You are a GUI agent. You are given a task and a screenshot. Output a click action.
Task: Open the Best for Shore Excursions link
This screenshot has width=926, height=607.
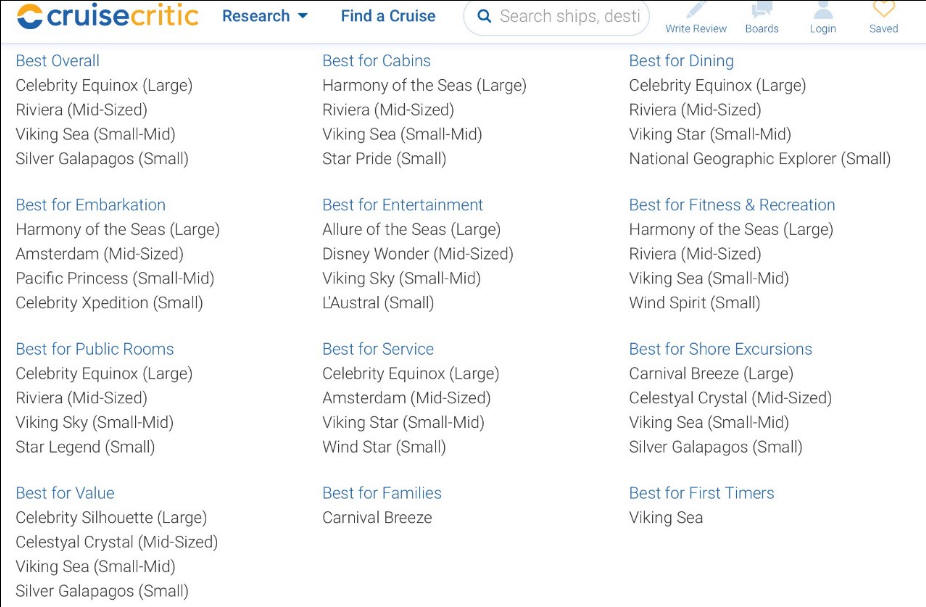pos(720,349)
